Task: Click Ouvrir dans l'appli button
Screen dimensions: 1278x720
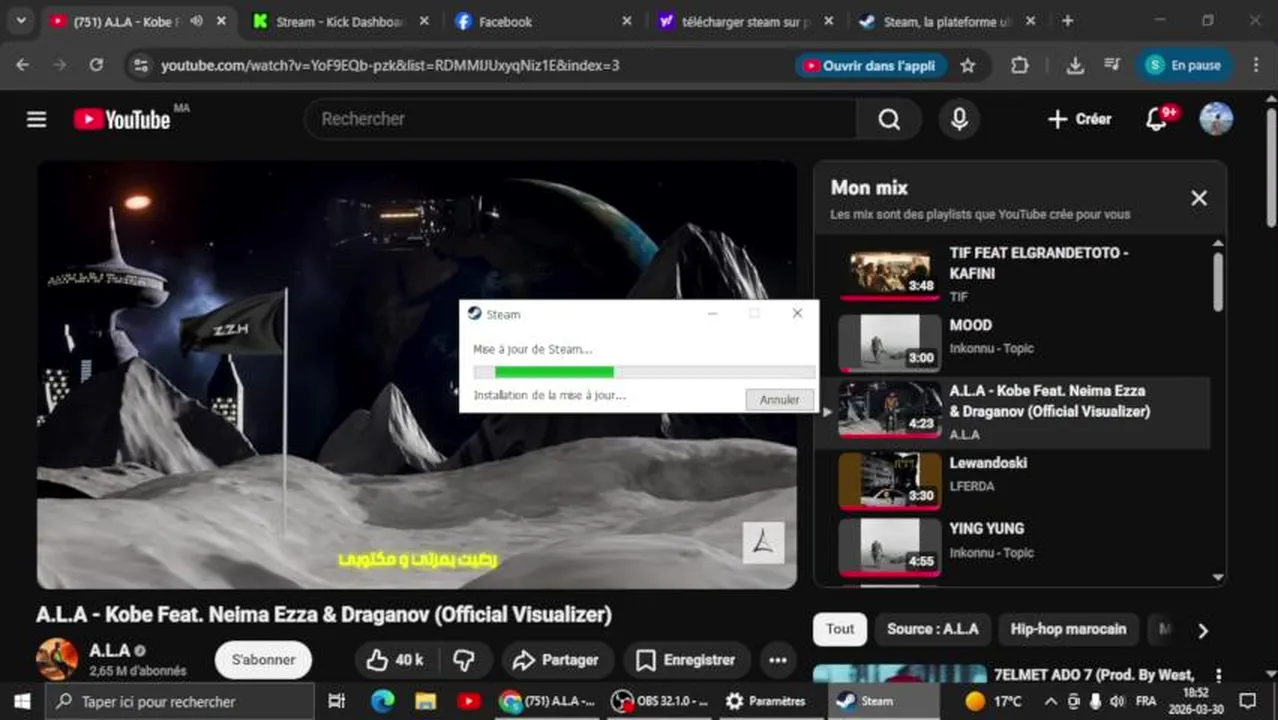Action: tap(870, 65)
